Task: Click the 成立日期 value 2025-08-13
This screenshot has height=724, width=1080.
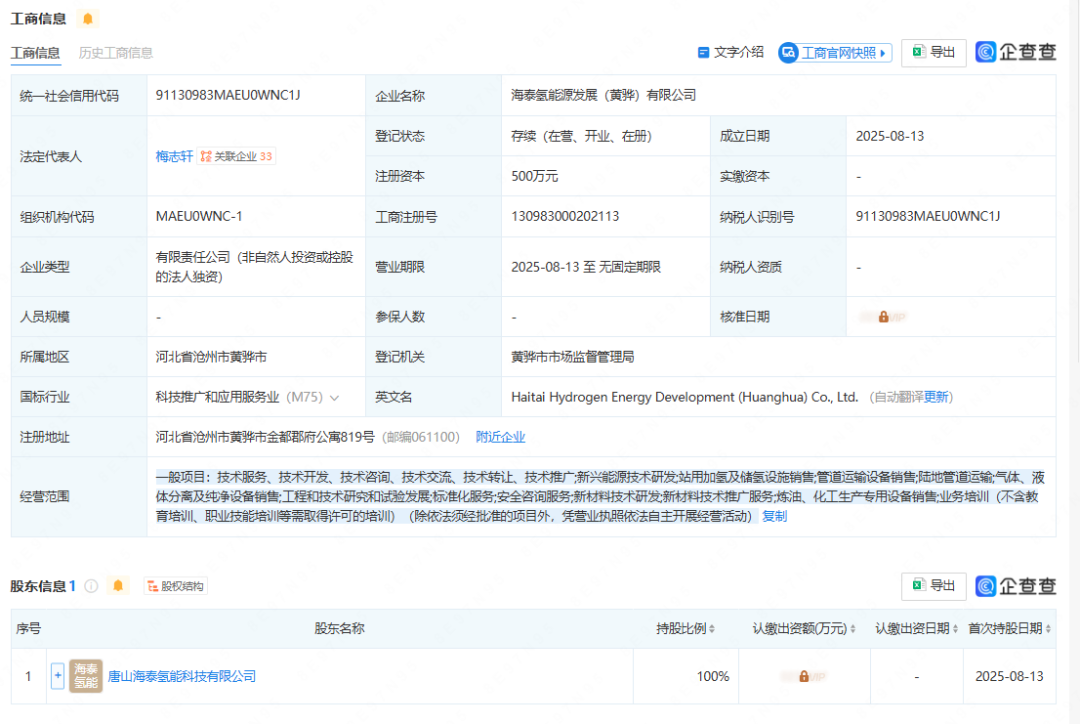Action: (x=890, y=136)
